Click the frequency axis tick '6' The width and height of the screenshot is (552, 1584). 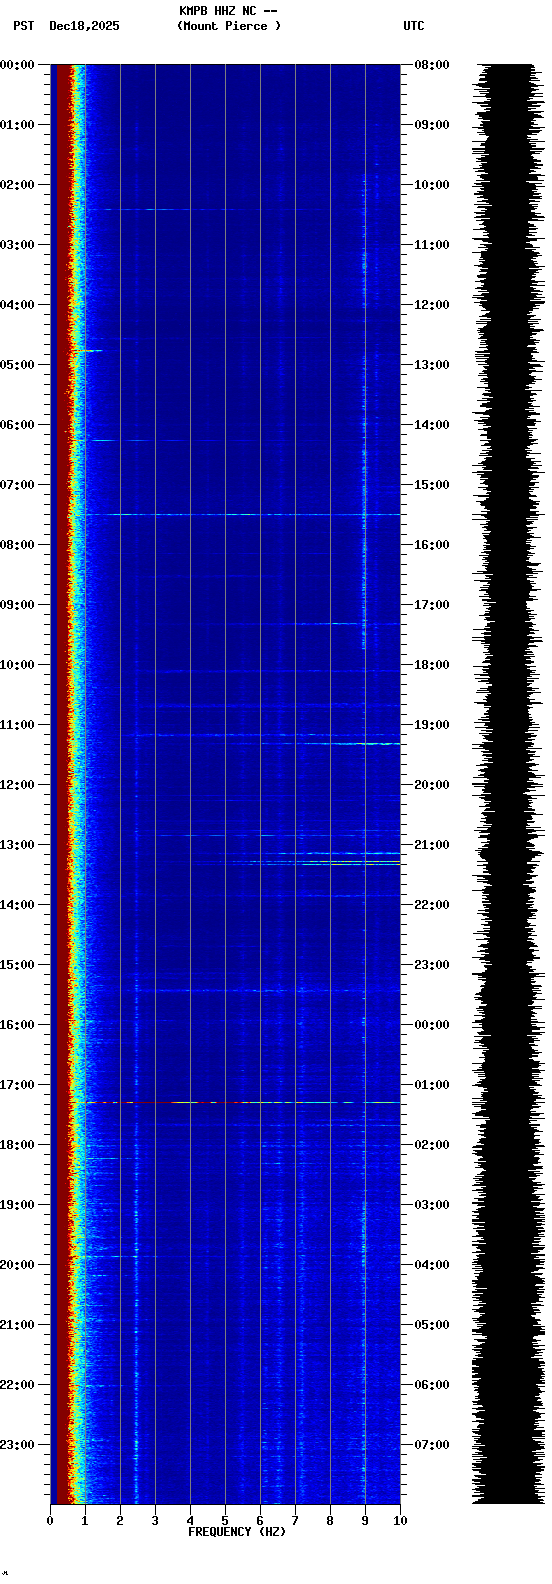(260, 1521)
